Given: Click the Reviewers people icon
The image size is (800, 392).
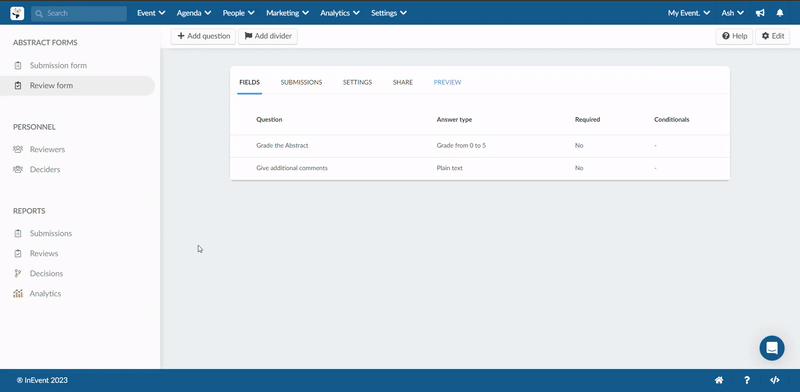Looking at the screenshot, I should coord(18,150).
